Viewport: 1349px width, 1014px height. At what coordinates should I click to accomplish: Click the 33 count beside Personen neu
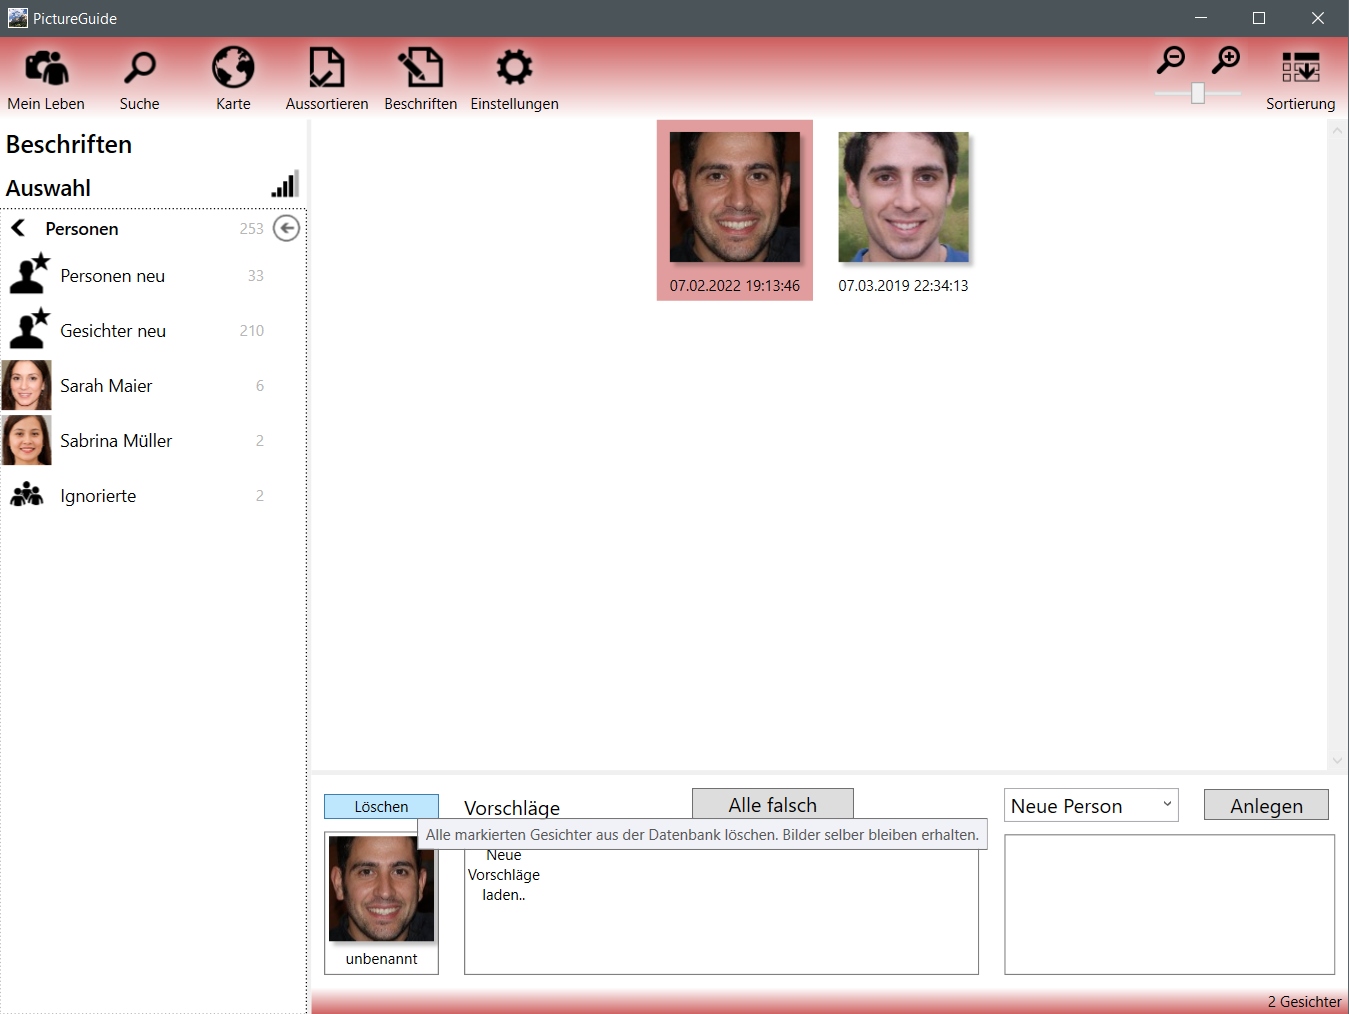tap(255, 275)
